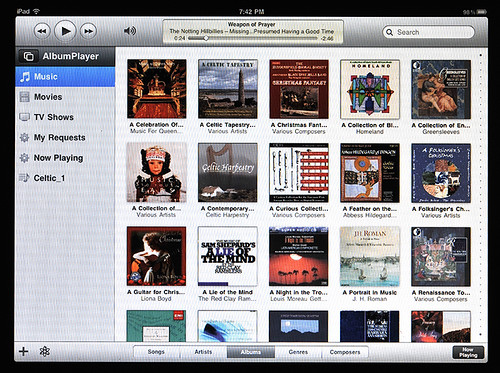Tap the playlist icon beside Celtic_1
The height and width of the screenshot is (373, 500).
[x=24, y=178]
